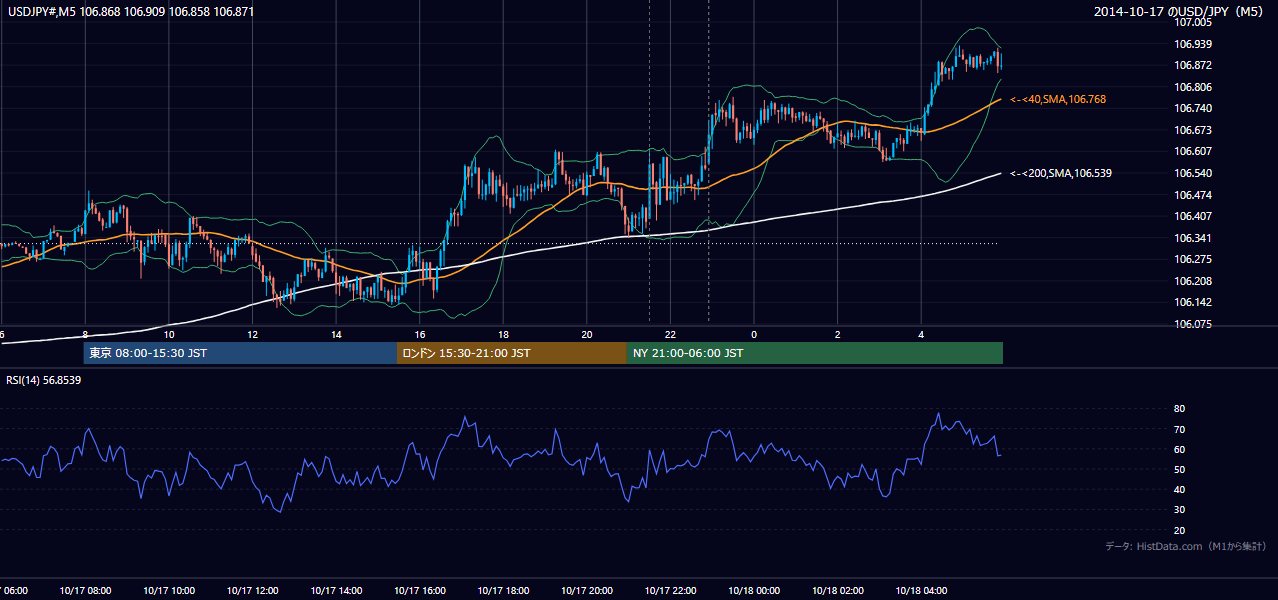1278x600 pixels.
Task: Click the USDJPY#,M5 chart header text
Action: pos(130,11)
